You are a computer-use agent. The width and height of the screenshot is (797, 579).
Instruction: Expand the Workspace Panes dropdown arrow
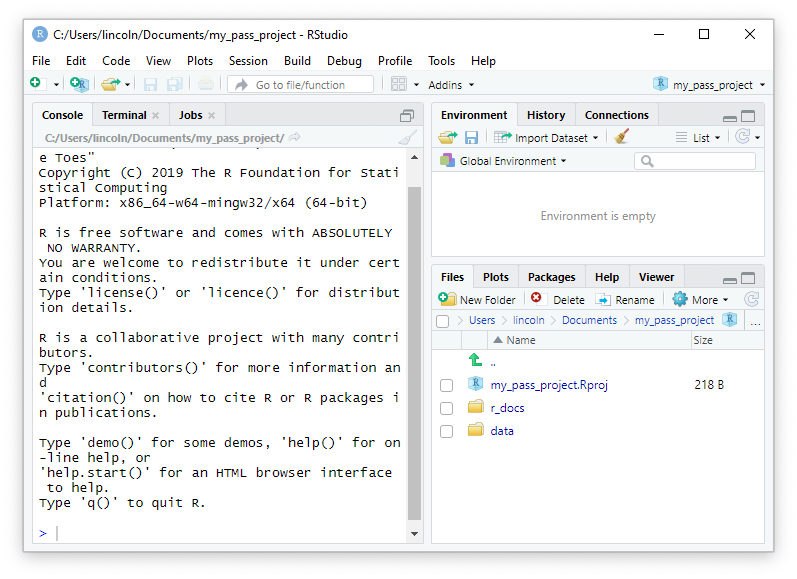(416, 85)
